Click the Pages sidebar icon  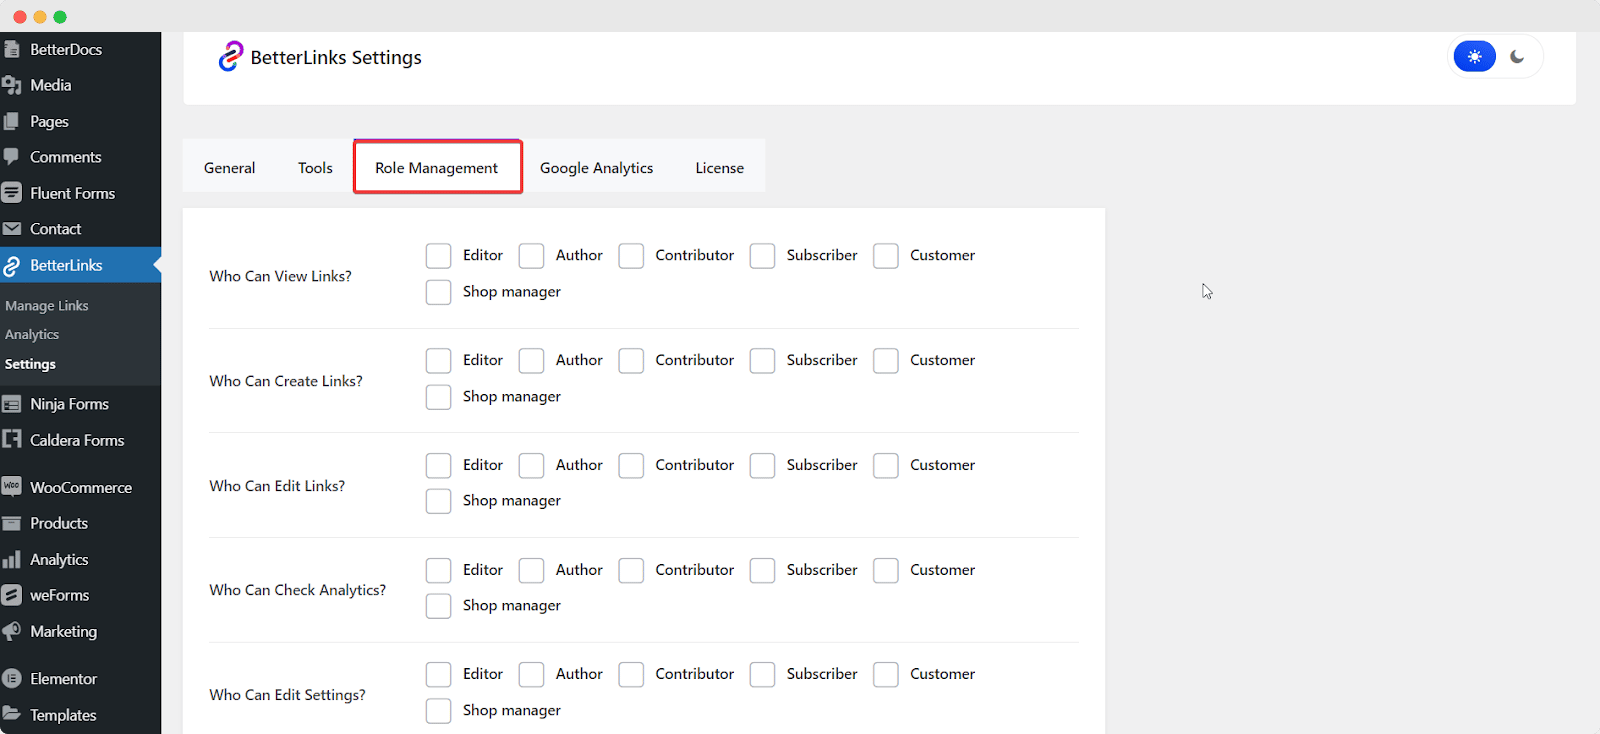pos(12,121)
